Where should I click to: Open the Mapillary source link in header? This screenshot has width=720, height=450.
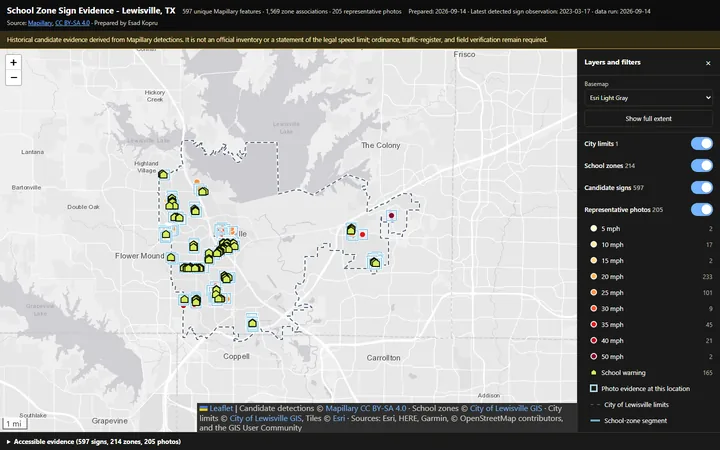40,23
